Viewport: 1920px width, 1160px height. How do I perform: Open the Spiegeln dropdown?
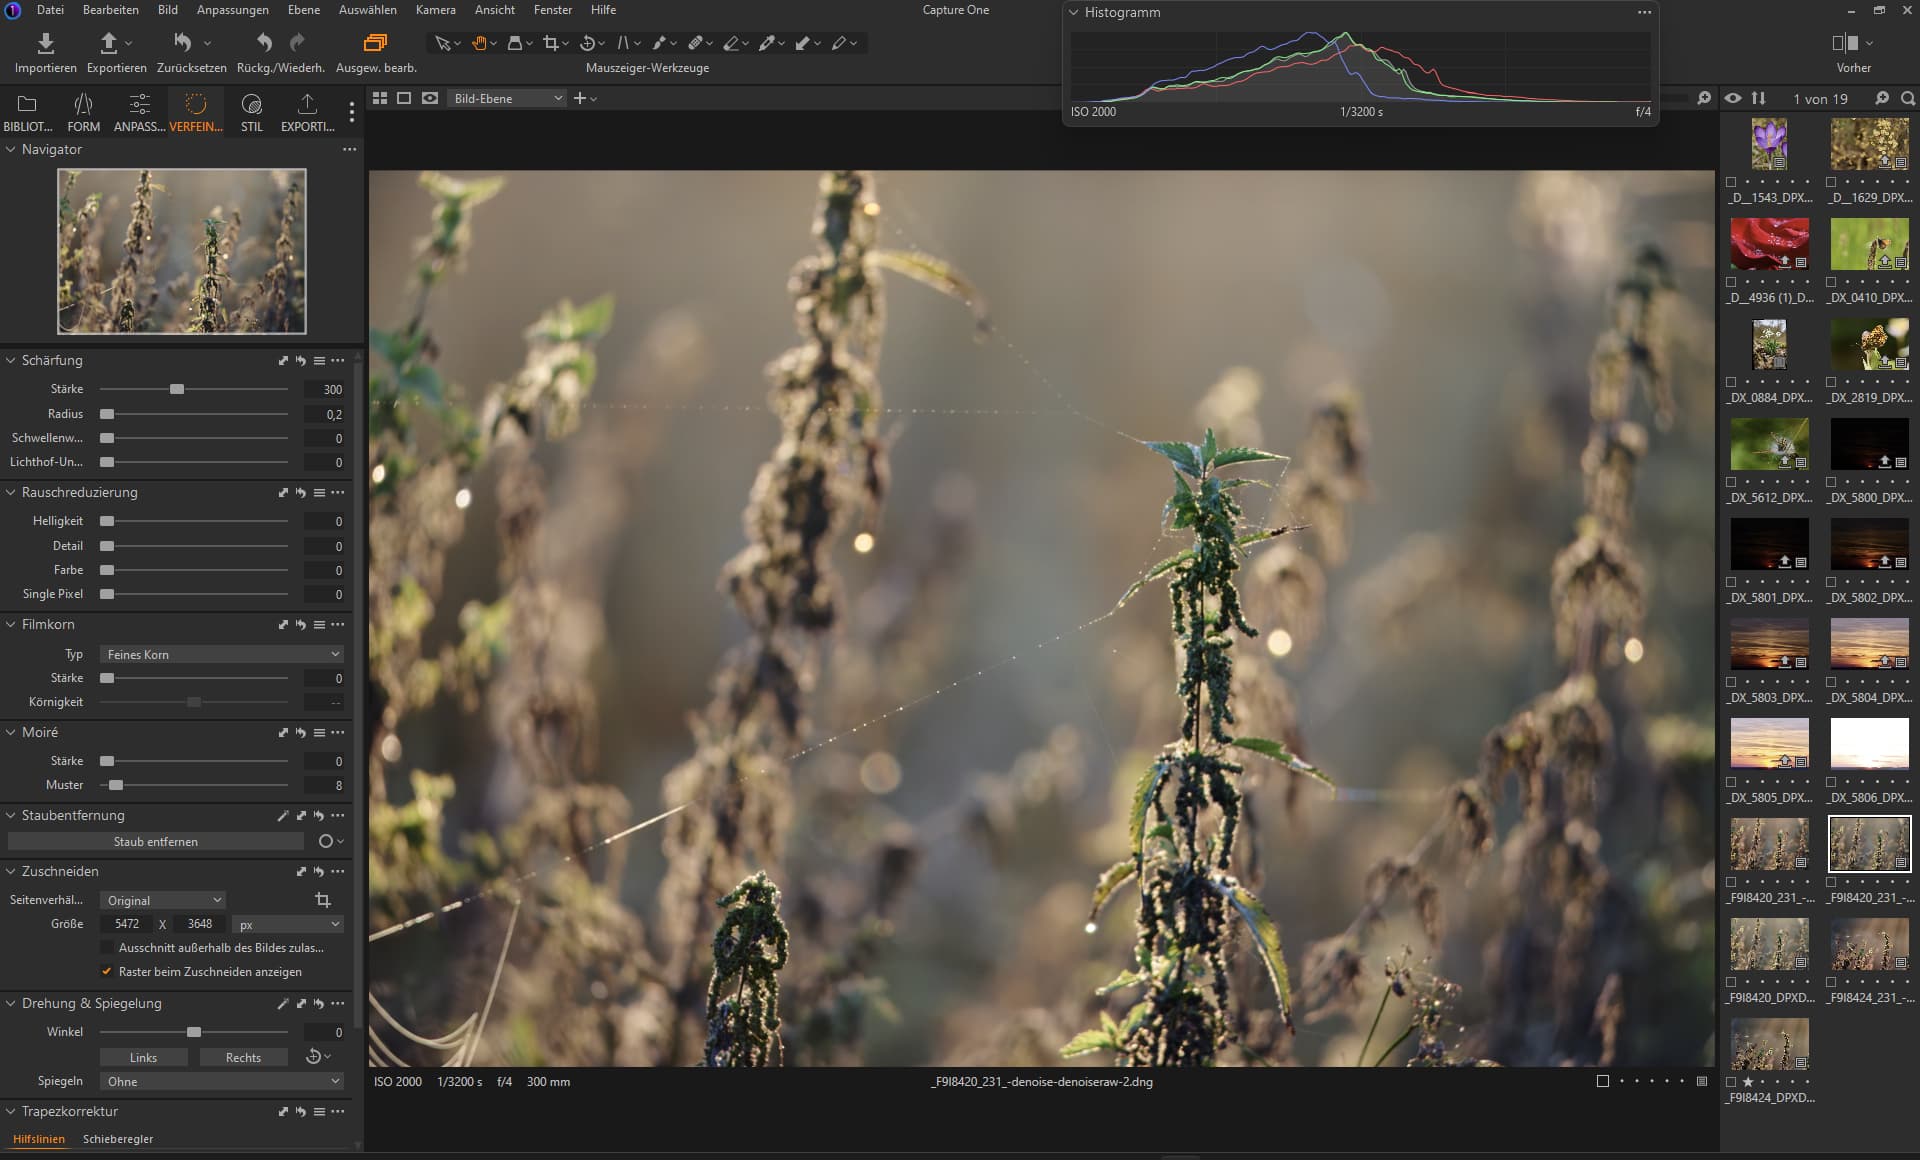[221, 1082]
